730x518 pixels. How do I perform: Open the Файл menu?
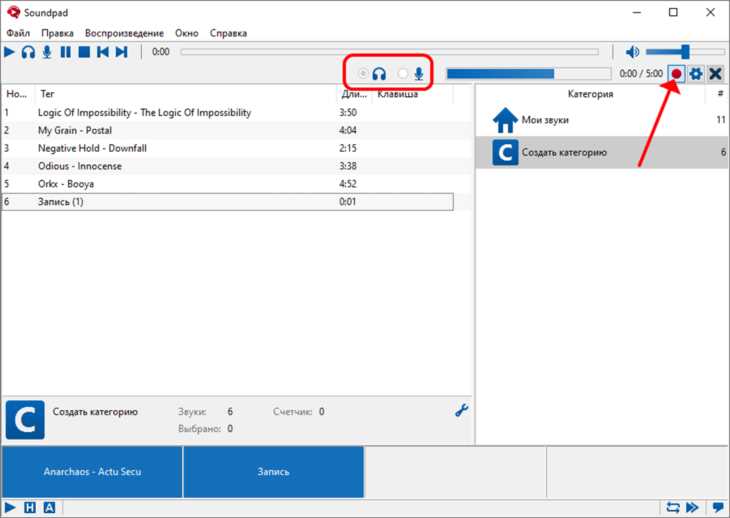click(18, 33)
